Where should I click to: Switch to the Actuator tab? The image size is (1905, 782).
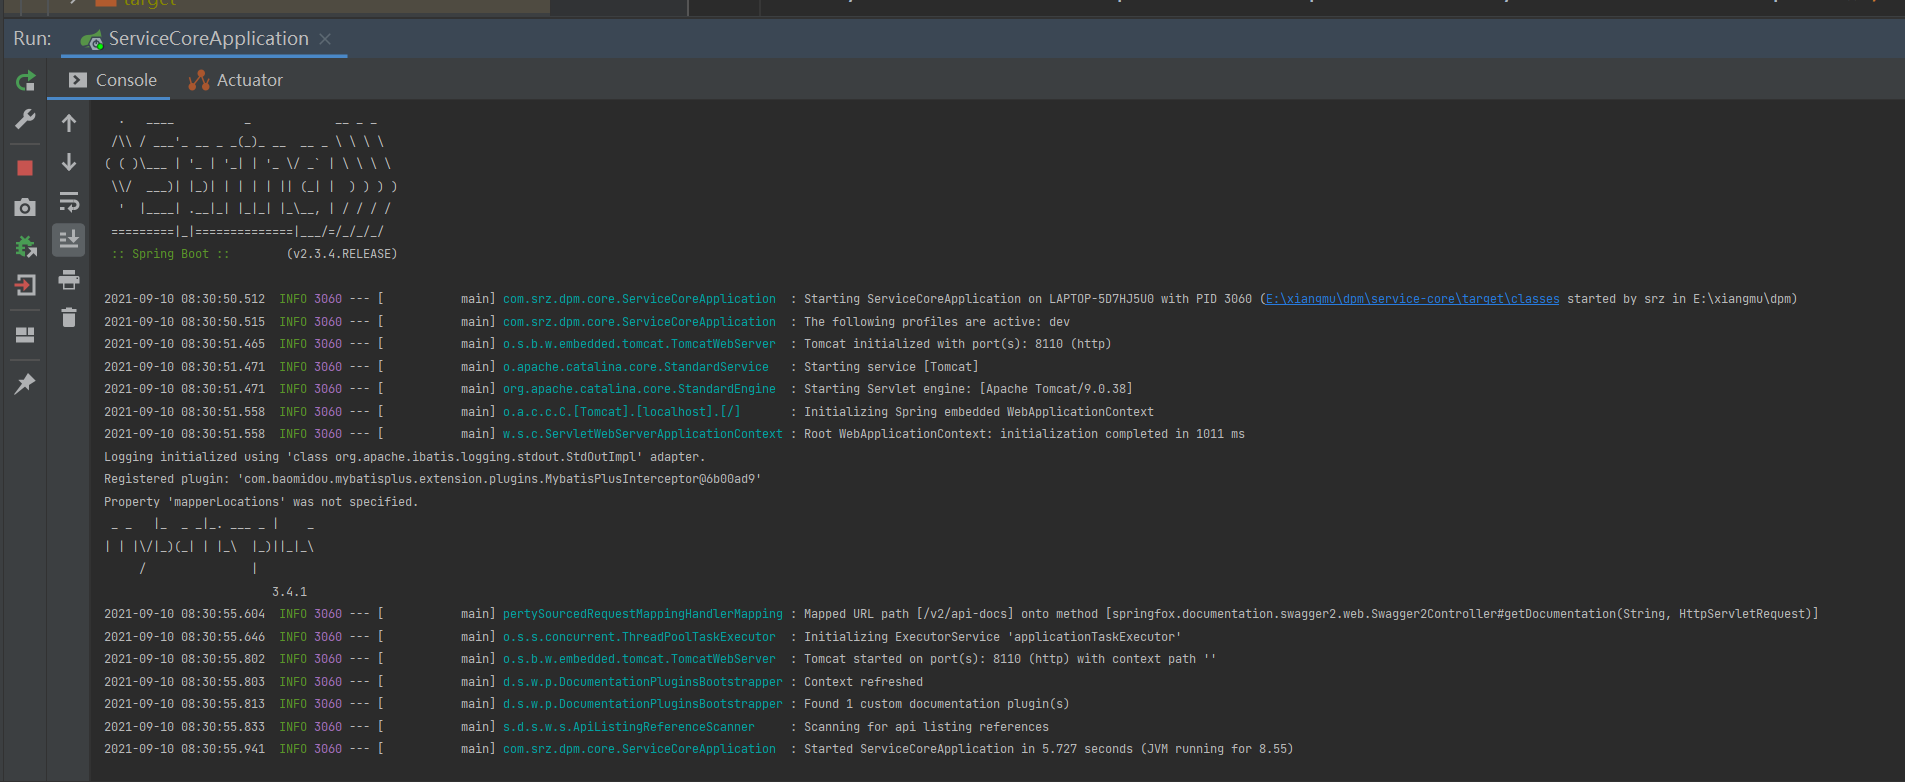click(237, 80)
